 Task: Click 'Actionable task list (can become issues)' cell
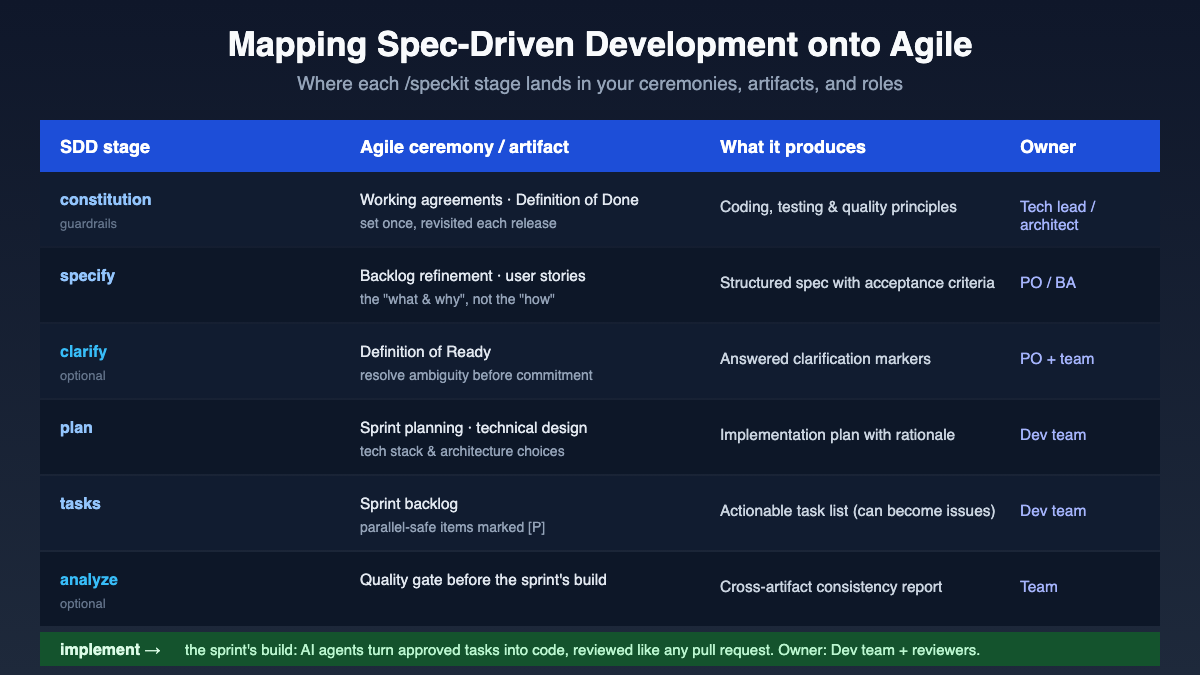tap(858, 511)
